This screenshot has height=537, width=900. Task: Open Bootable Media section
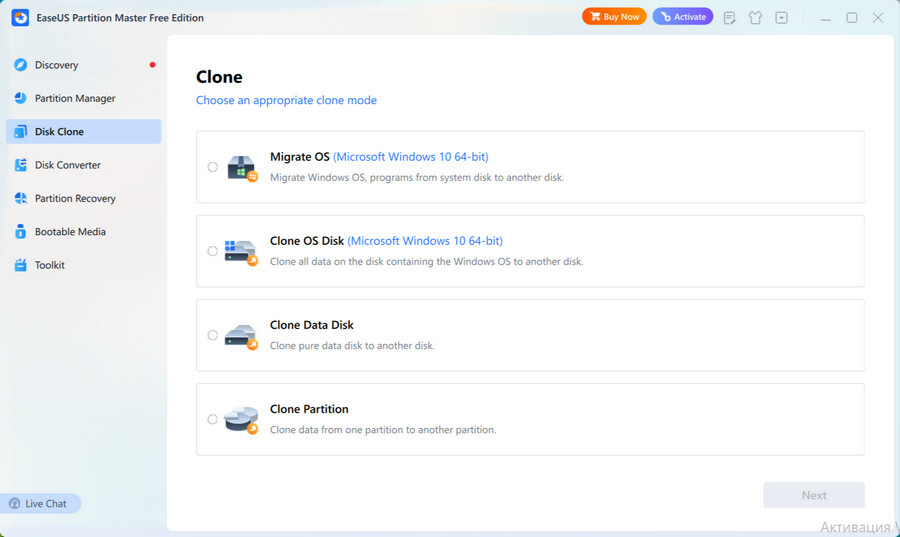[84, 231]
